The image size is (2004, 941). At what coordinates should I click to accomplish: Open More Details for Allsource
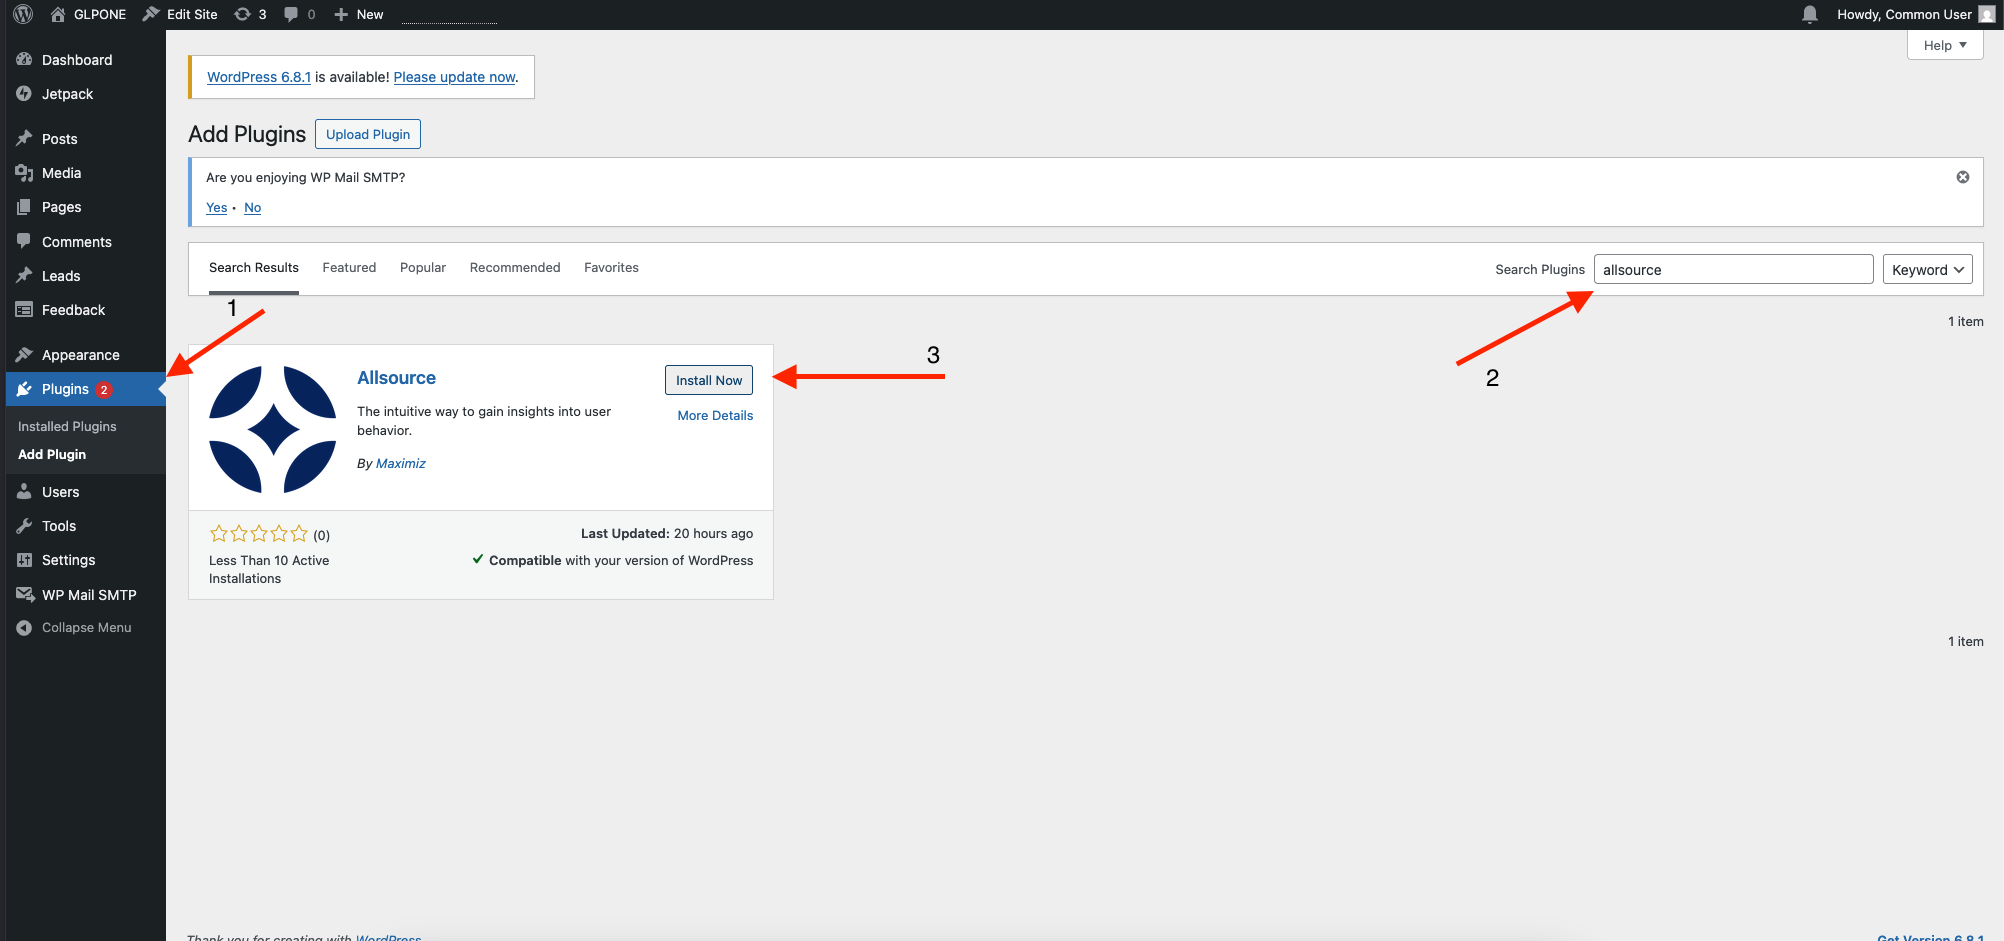coord(715,415)
